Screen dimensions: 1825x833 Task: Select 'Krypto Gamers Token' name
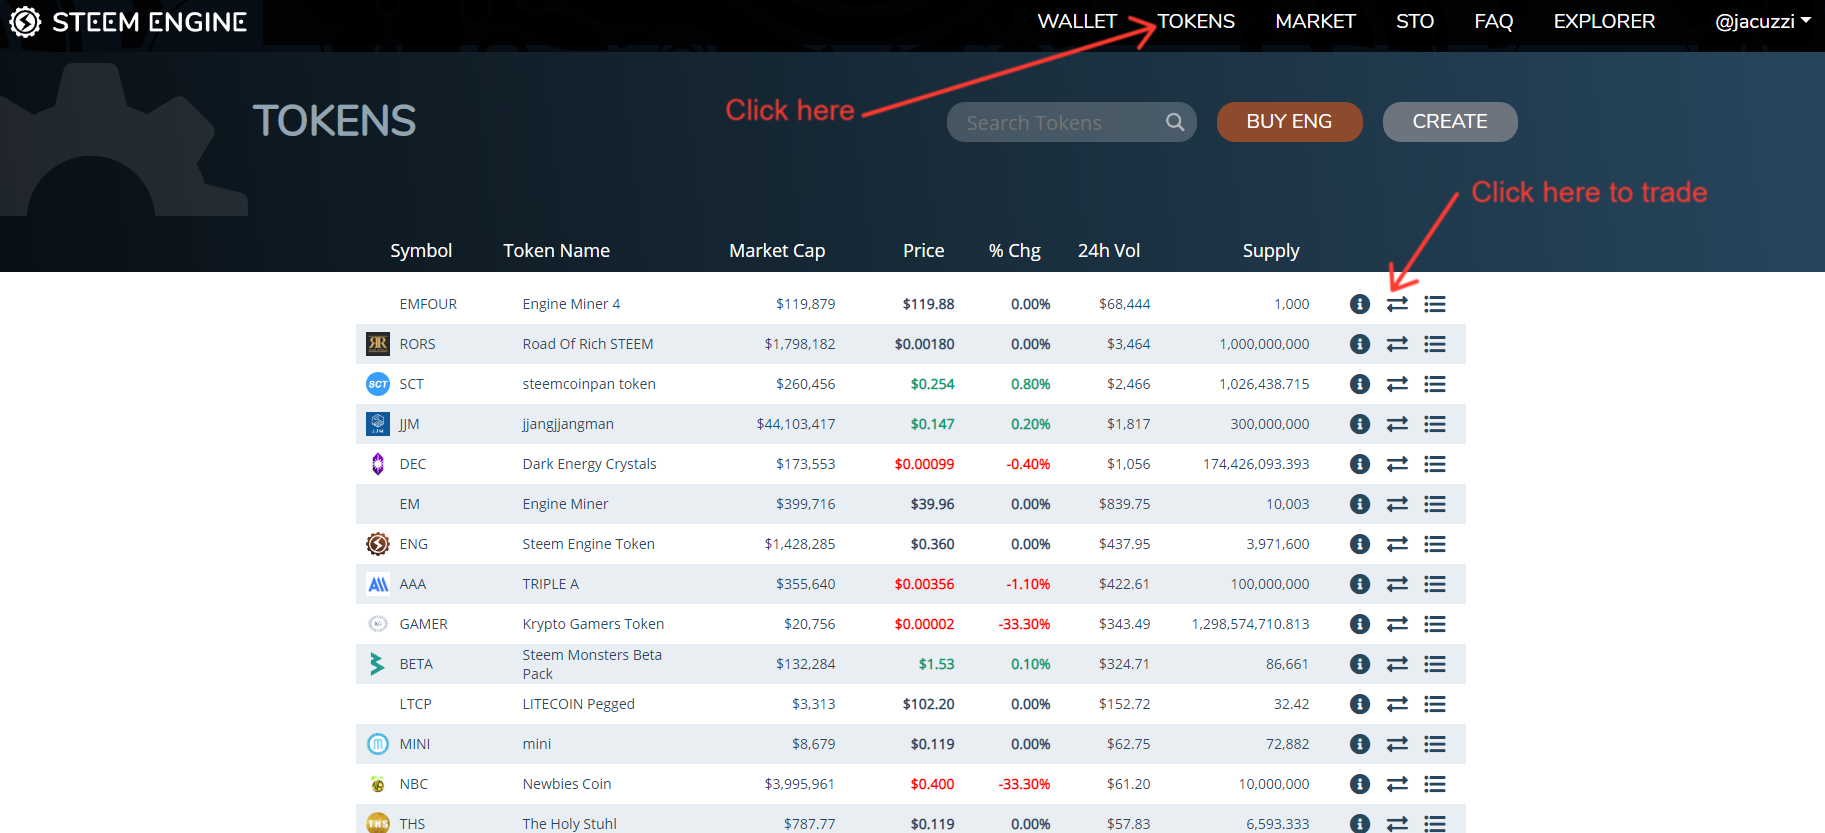point(593,624)
